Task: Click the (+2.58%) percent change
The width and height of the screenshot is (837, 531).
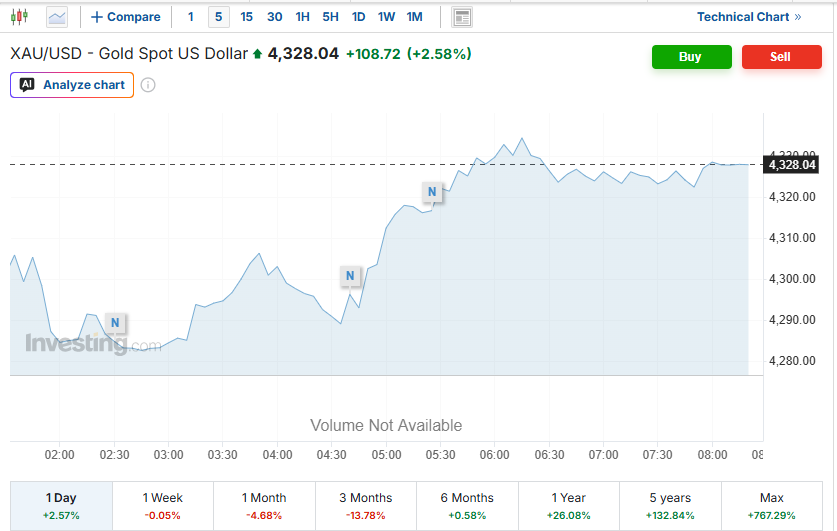Action: click(x=439, y=54)
